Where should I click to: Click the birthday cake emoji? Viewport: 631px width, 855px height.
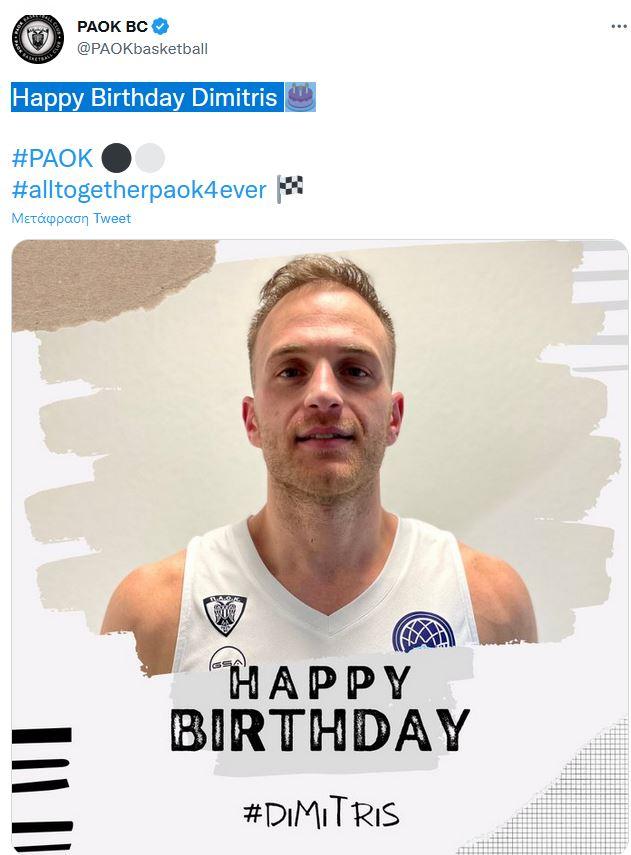click(x=300, y=97)
